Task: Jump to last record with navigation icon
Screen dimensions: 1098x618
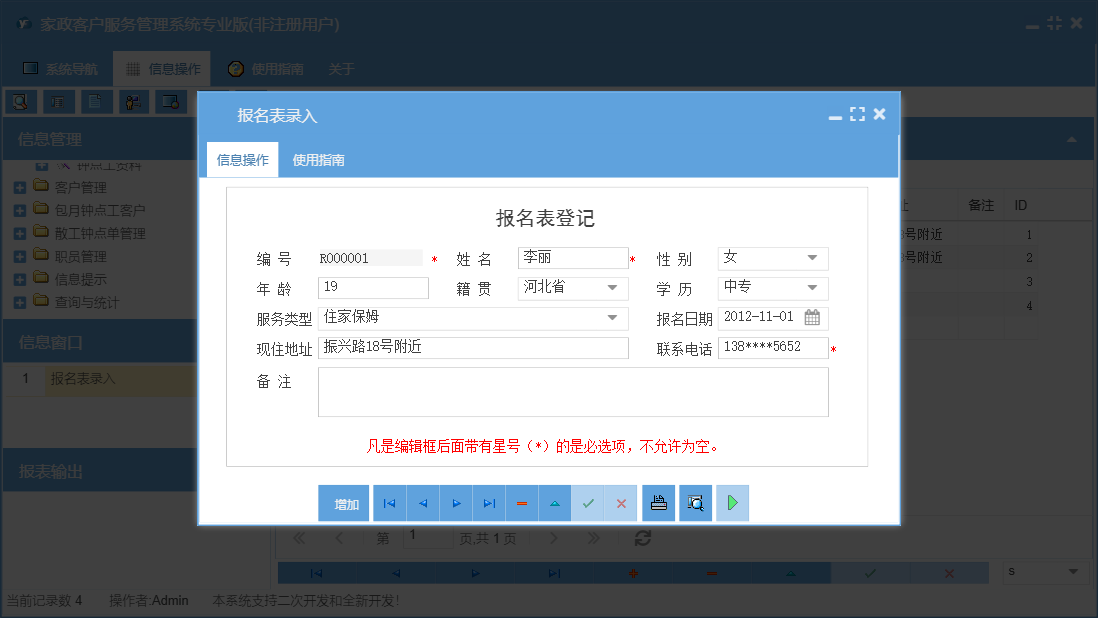Action: point(488,503)
